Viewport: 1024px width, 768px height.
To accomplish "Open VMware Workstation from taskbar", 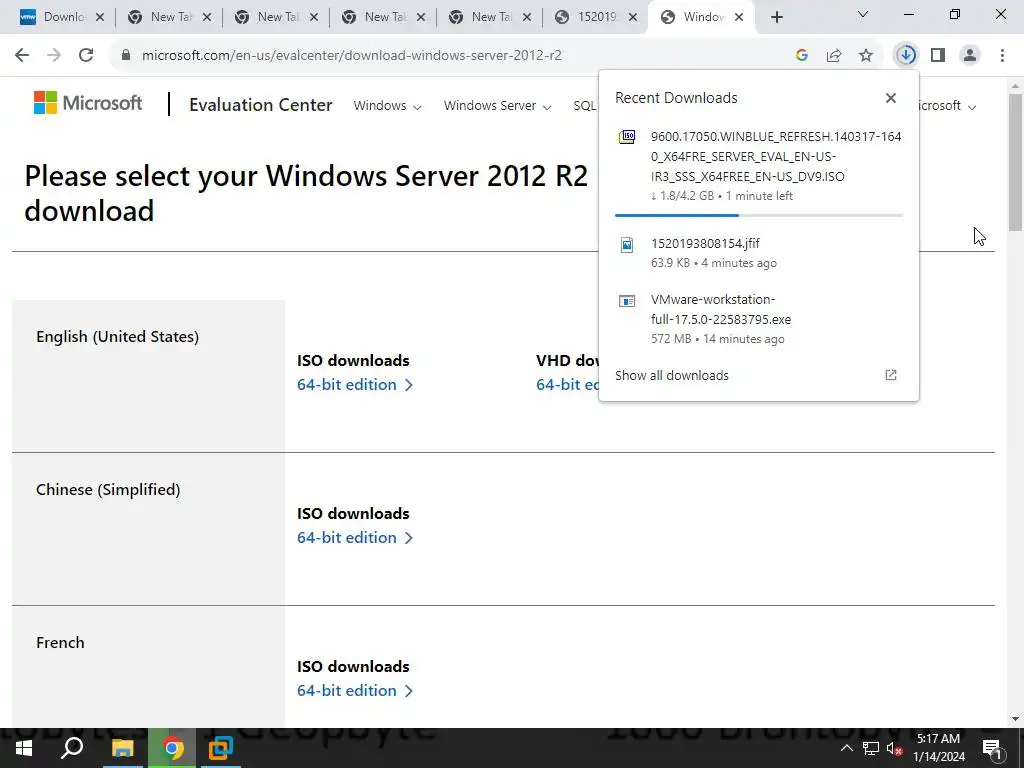I will (221, 748).
